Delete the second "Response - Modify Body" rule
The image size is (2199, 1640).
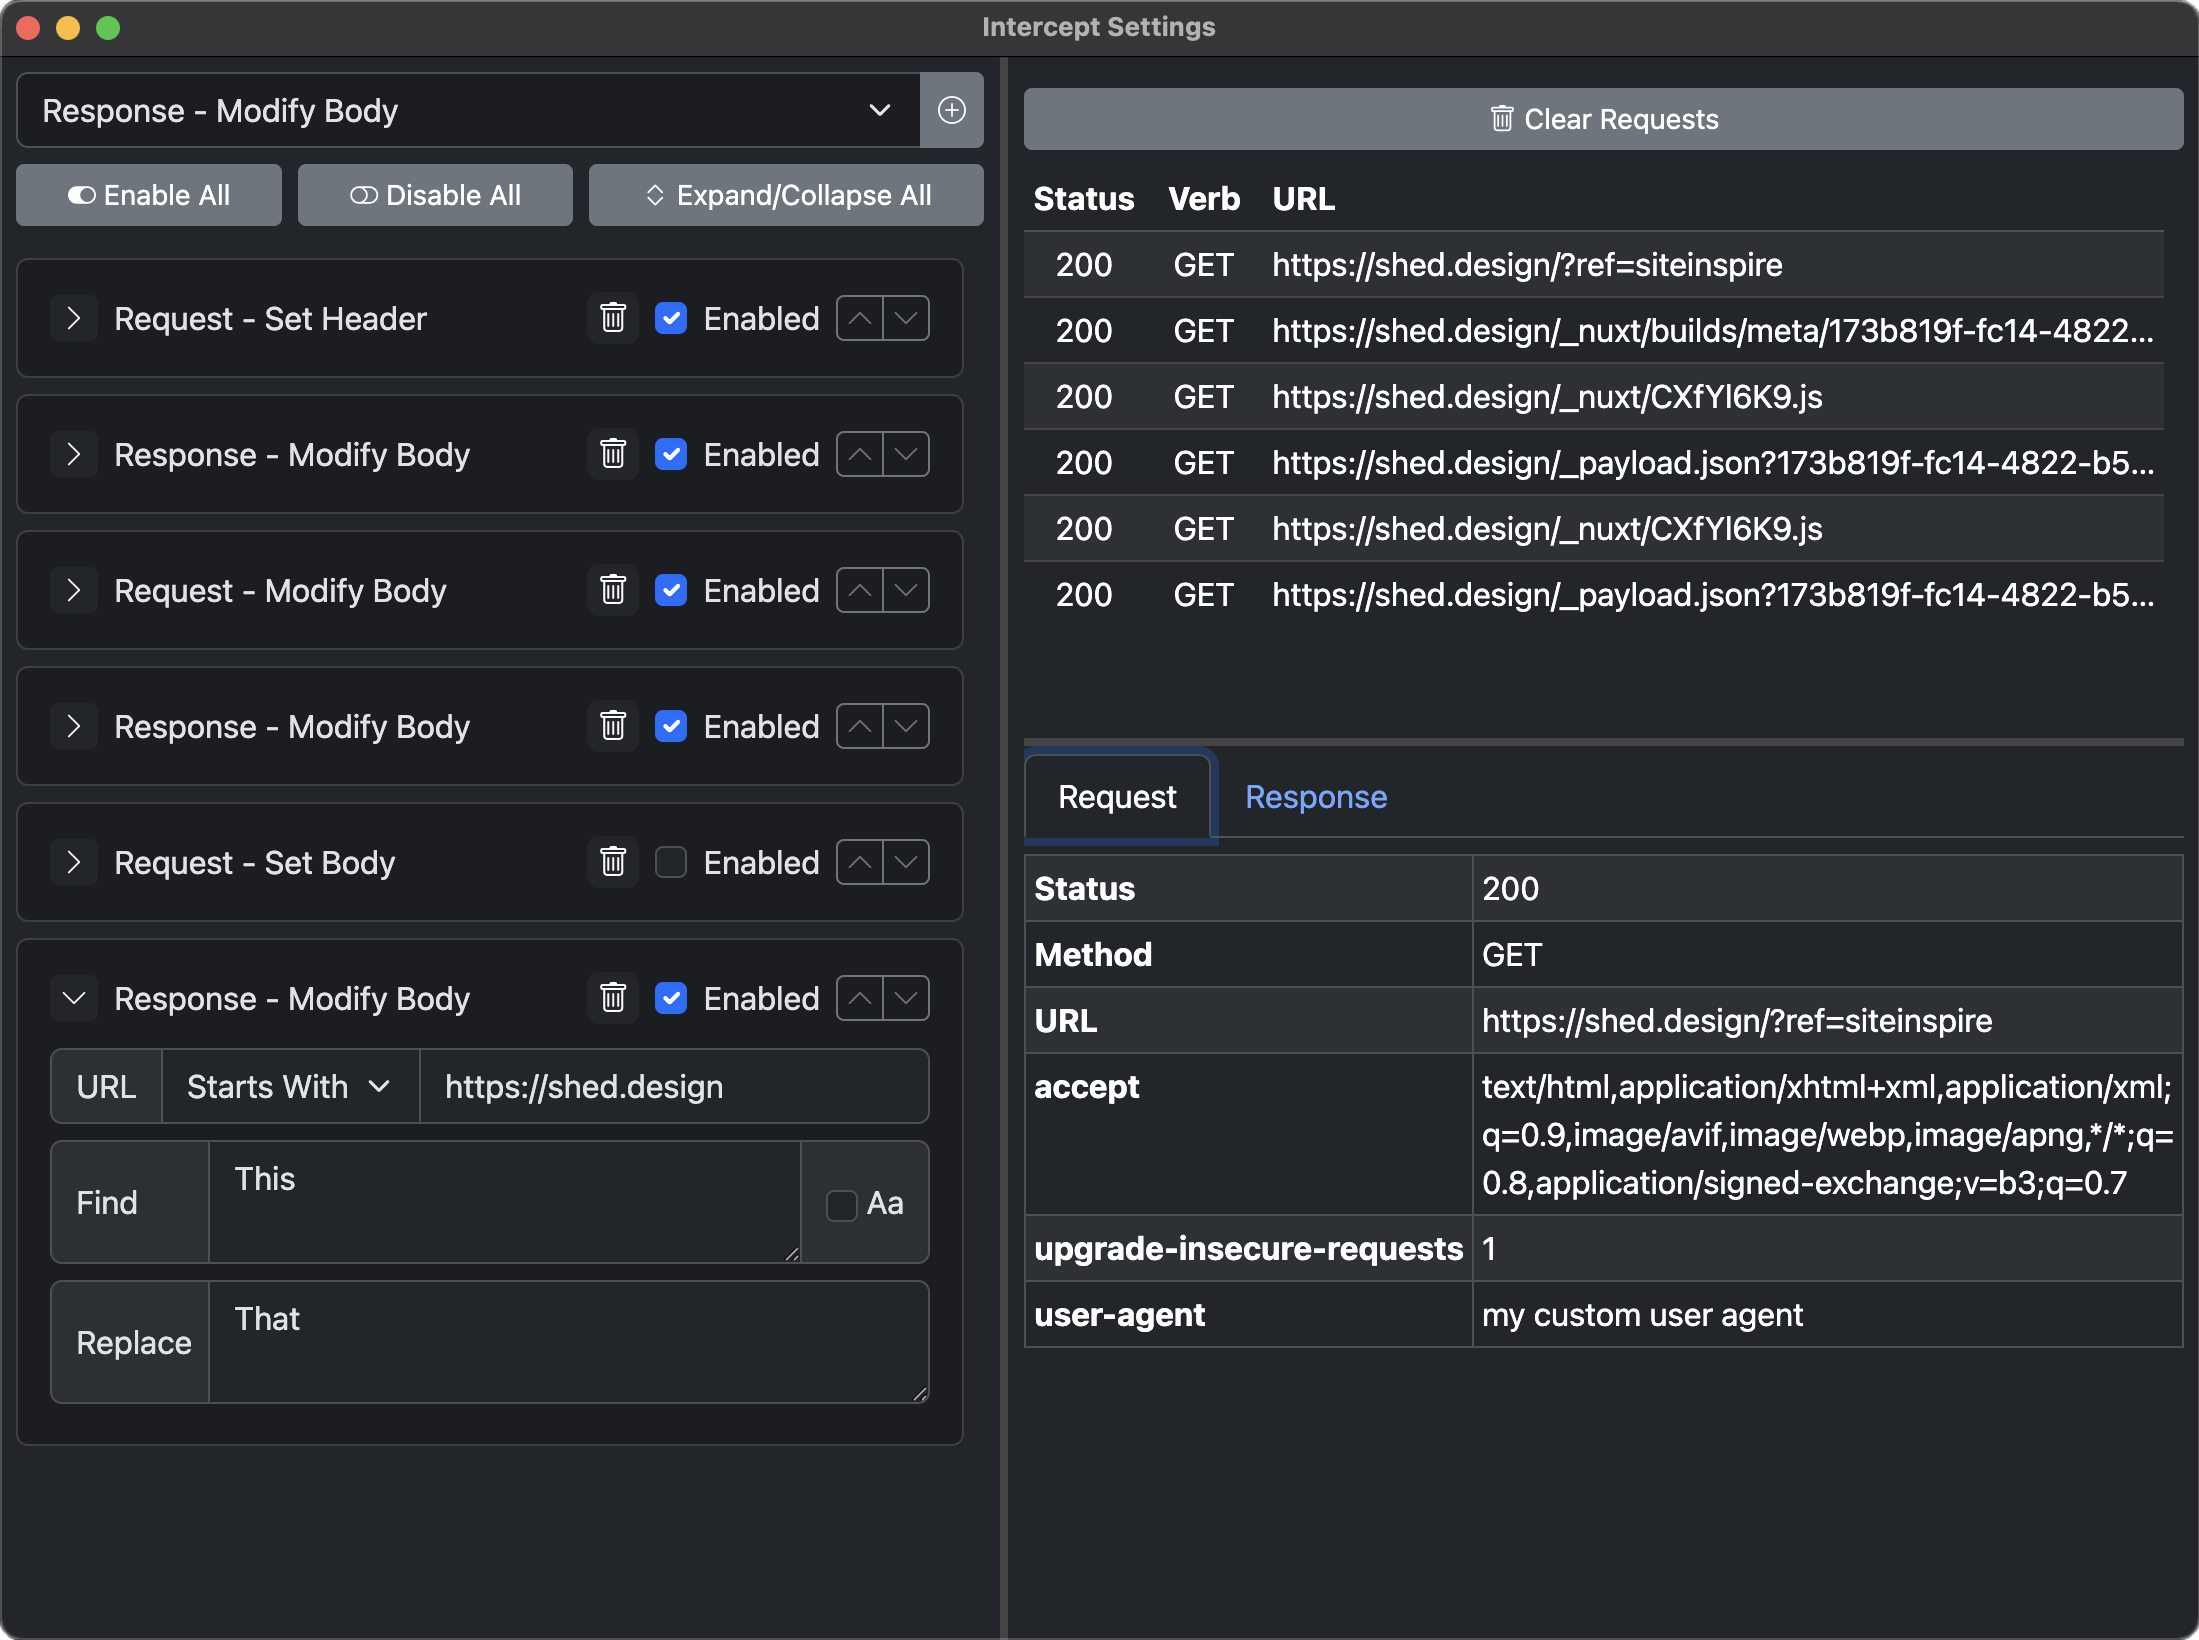coord(612,726)
